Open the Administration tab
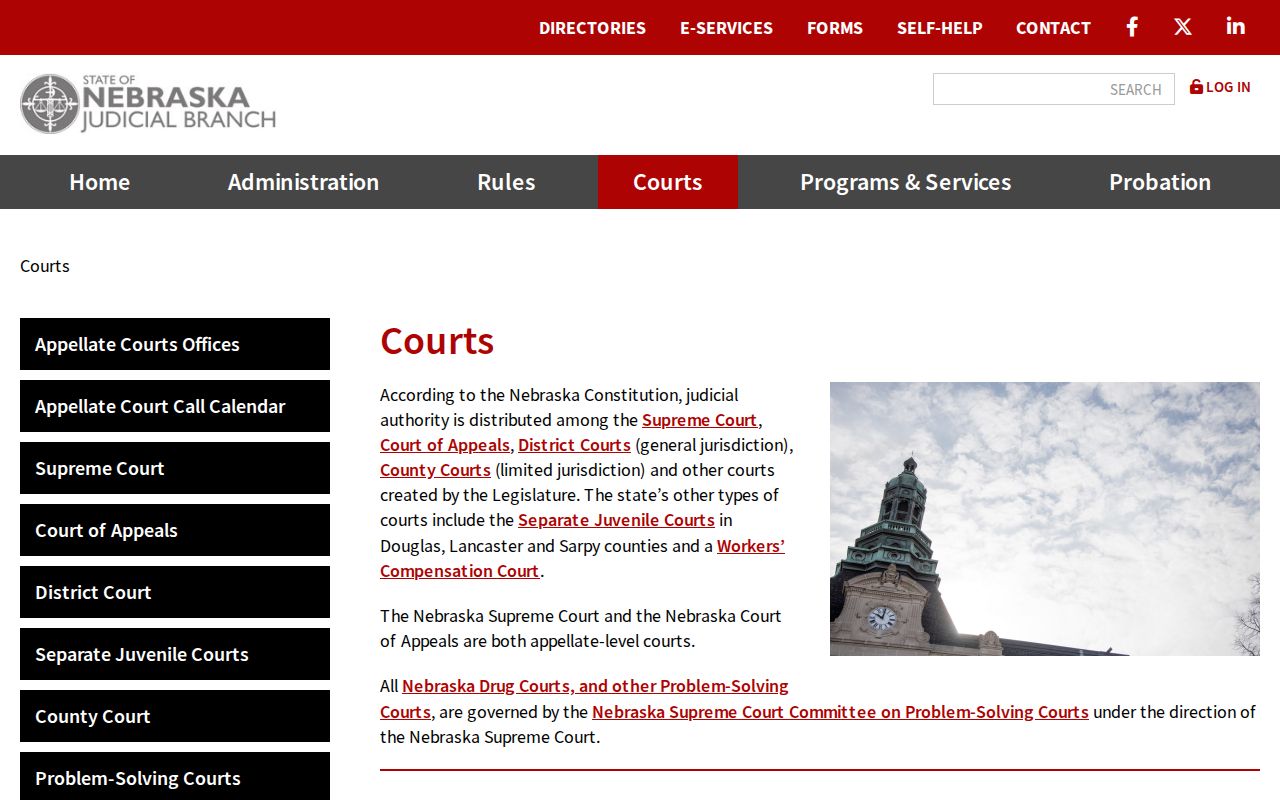This screenshot has width=1280, height=800. [303, 182]
